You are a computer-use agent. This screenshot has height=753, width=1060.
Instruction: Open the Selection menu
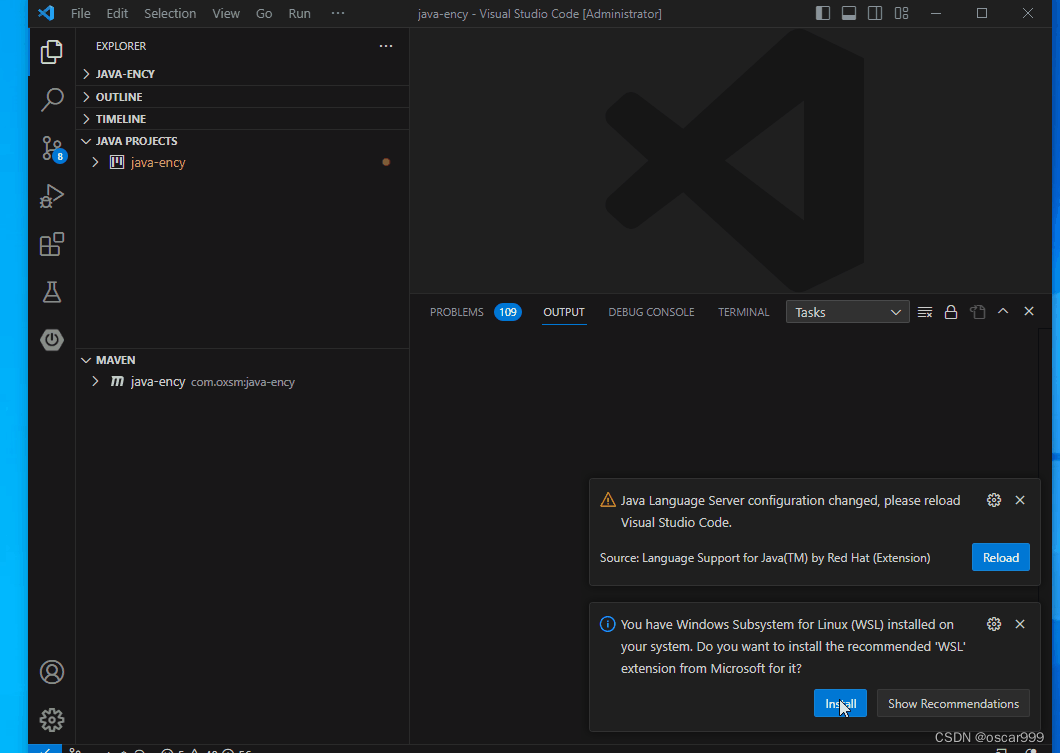(170, 14)
